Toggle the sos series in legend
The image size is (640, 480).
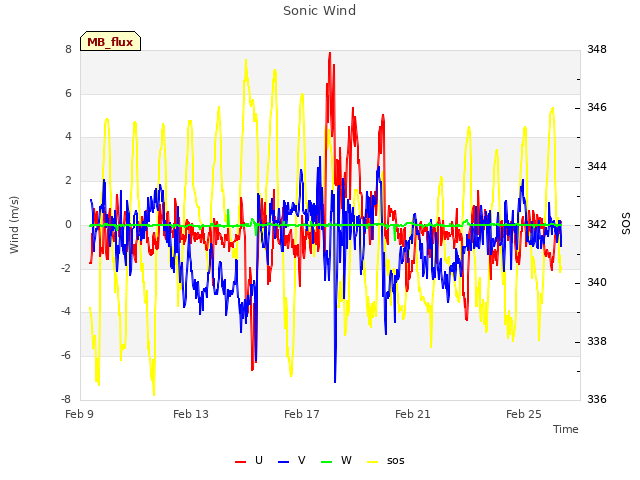[x=386, y=460]
